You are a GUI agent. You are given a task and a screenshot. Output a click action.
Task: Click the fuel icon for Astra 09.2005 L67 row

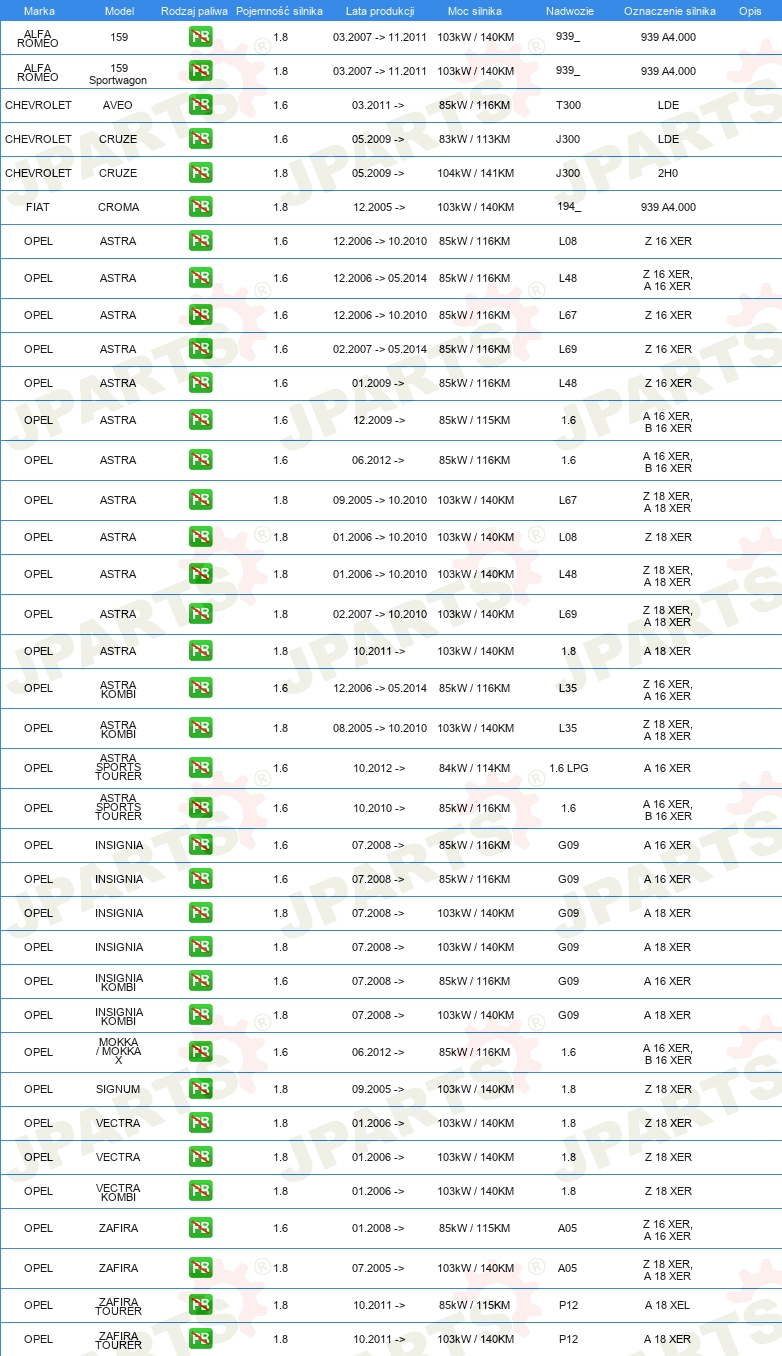click(x=201, y=500)
